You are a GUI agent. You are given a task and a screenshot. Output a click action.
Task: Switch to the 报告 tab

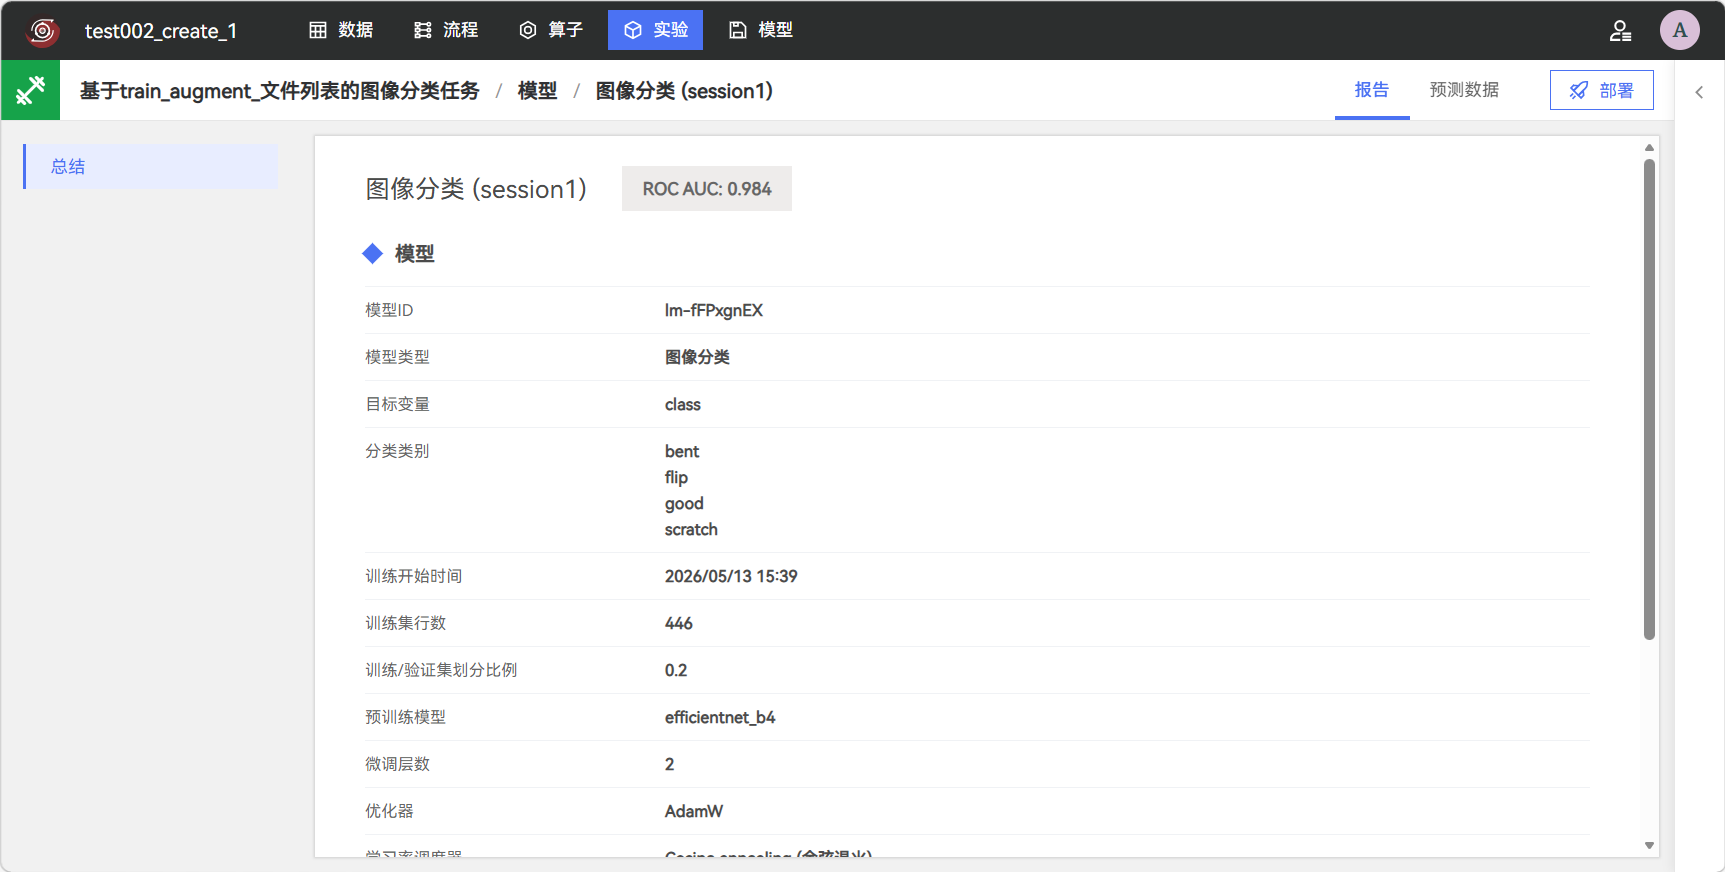(1372, 90)
